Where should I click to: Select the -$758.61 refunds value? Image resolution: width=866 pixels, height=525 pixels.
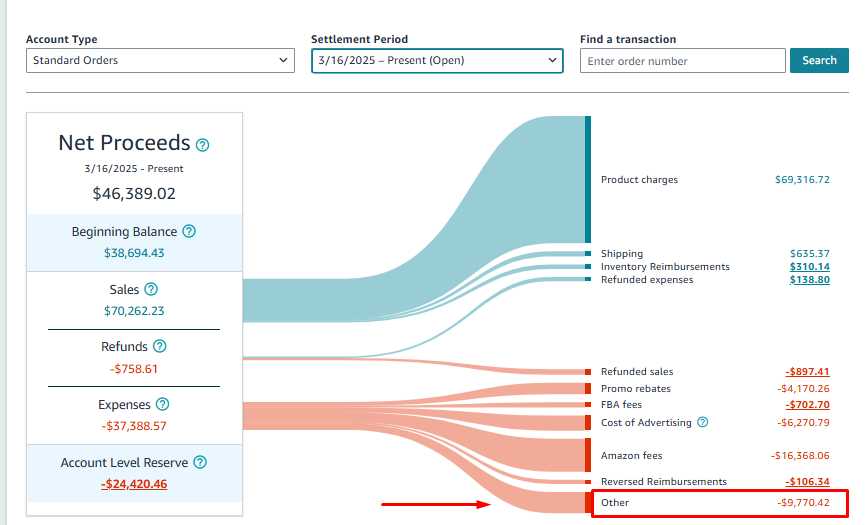click(x=134, y=369)
